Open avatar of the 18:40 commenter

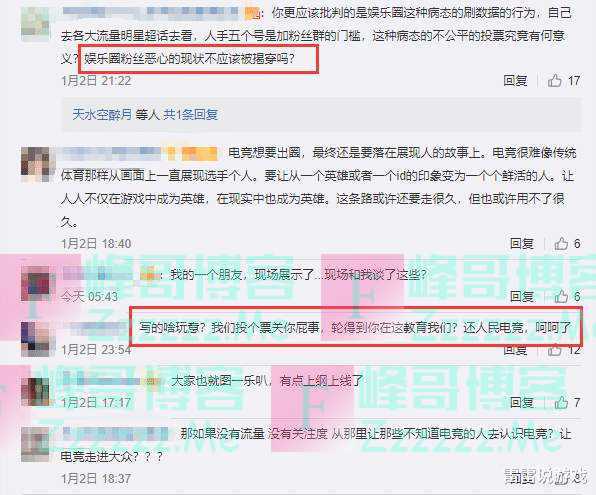(x=37, y=164)
